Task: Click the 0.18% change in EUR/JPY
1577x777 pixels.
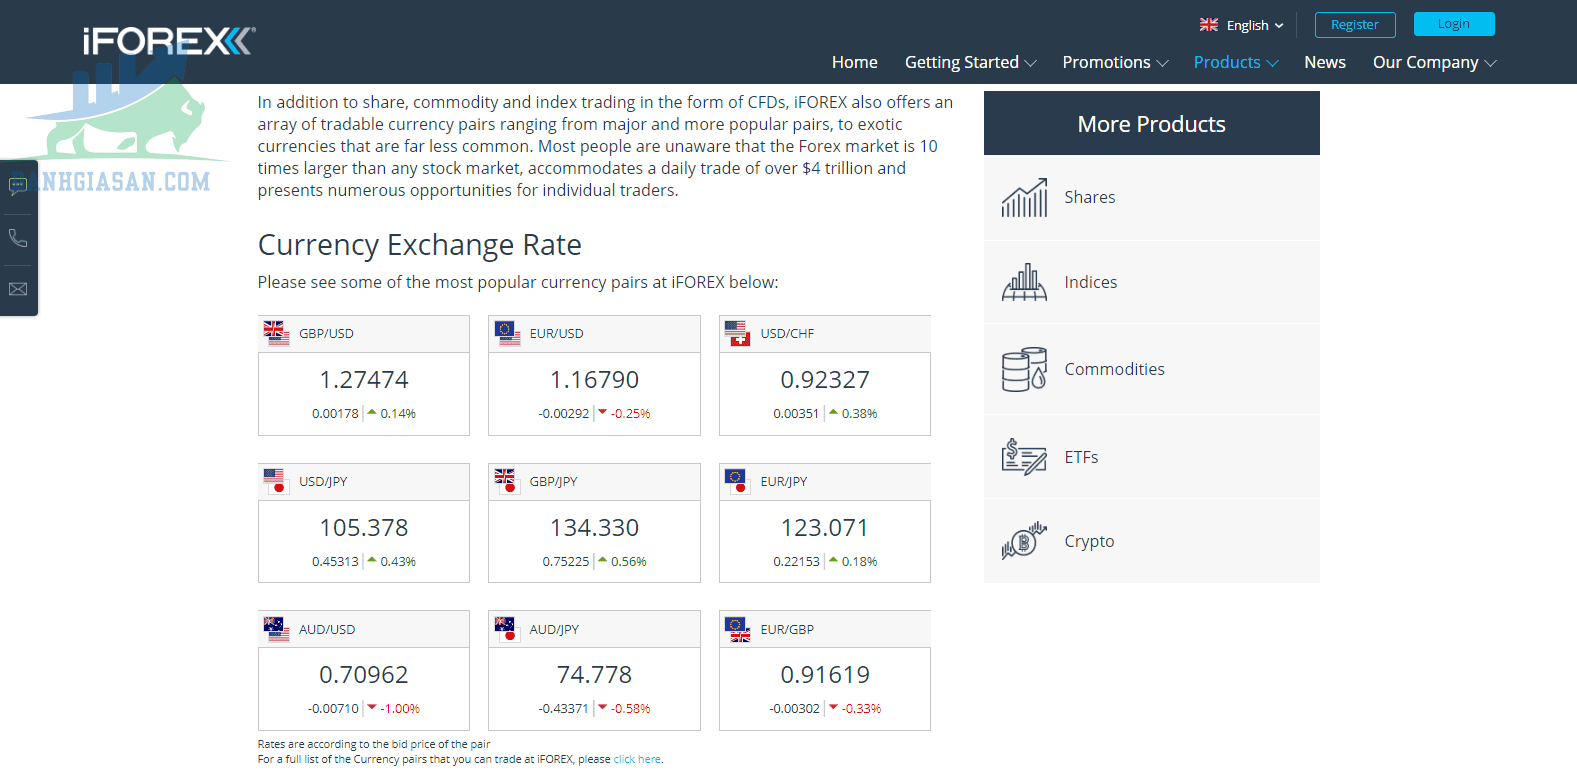Action: [x=860, y=561]
